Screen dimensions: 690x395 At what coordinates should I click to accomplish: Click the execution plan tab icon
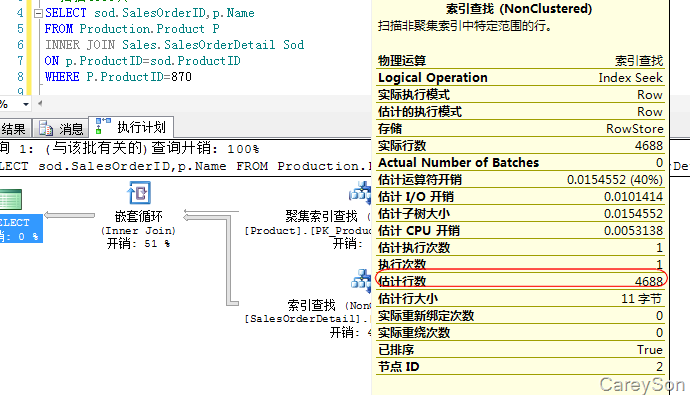click(x=103, y=126)
